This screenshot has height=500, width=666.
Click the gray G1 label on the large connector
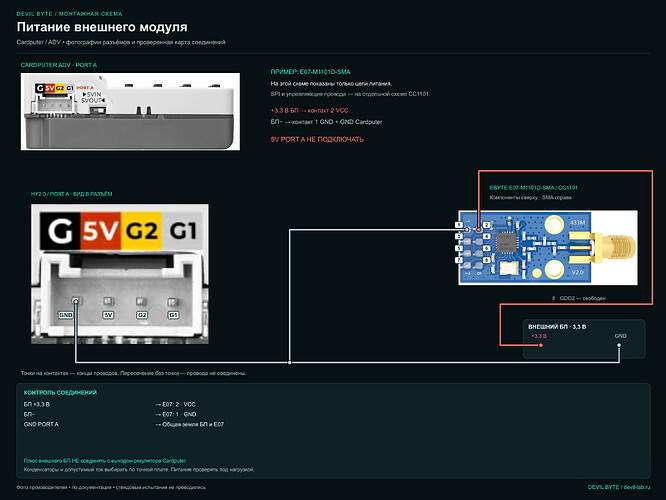coord(182,231)
